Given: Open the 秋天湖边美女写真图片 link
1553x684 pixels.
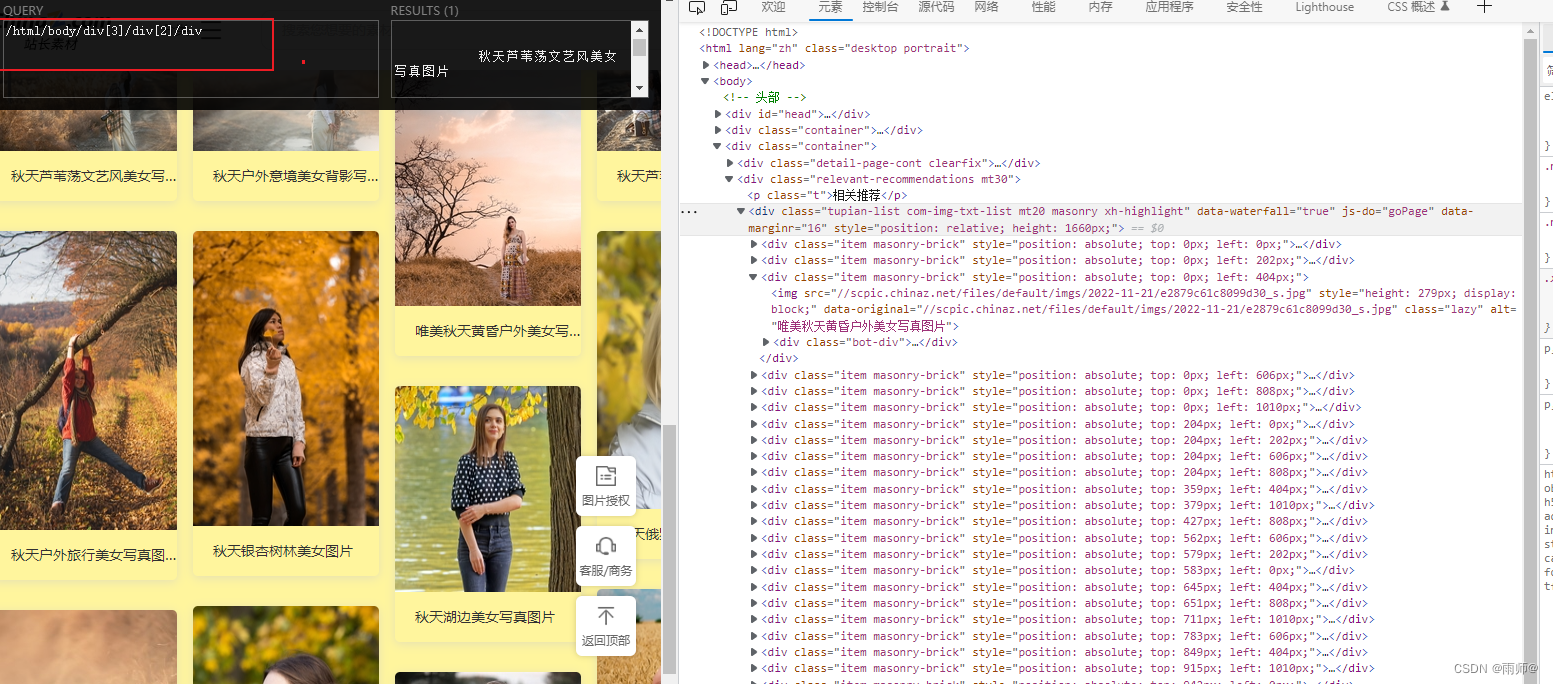Looking at the screenshot, I should [487, 617].
